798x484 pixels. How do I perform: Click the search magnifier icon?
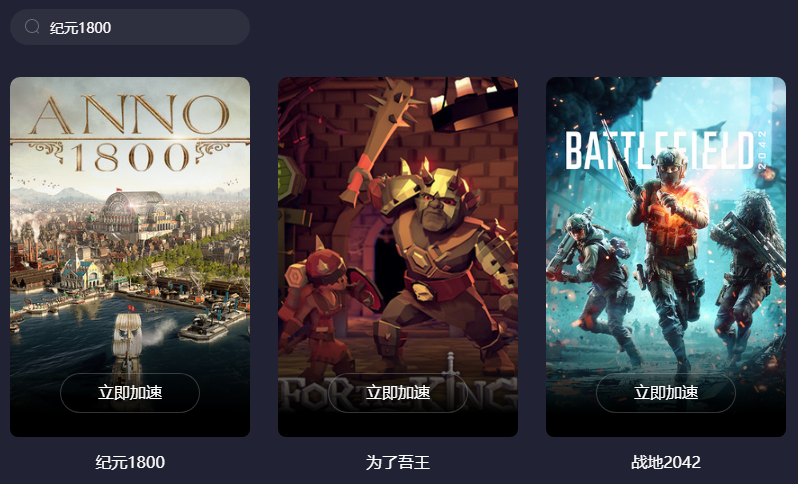pos(32,26)
